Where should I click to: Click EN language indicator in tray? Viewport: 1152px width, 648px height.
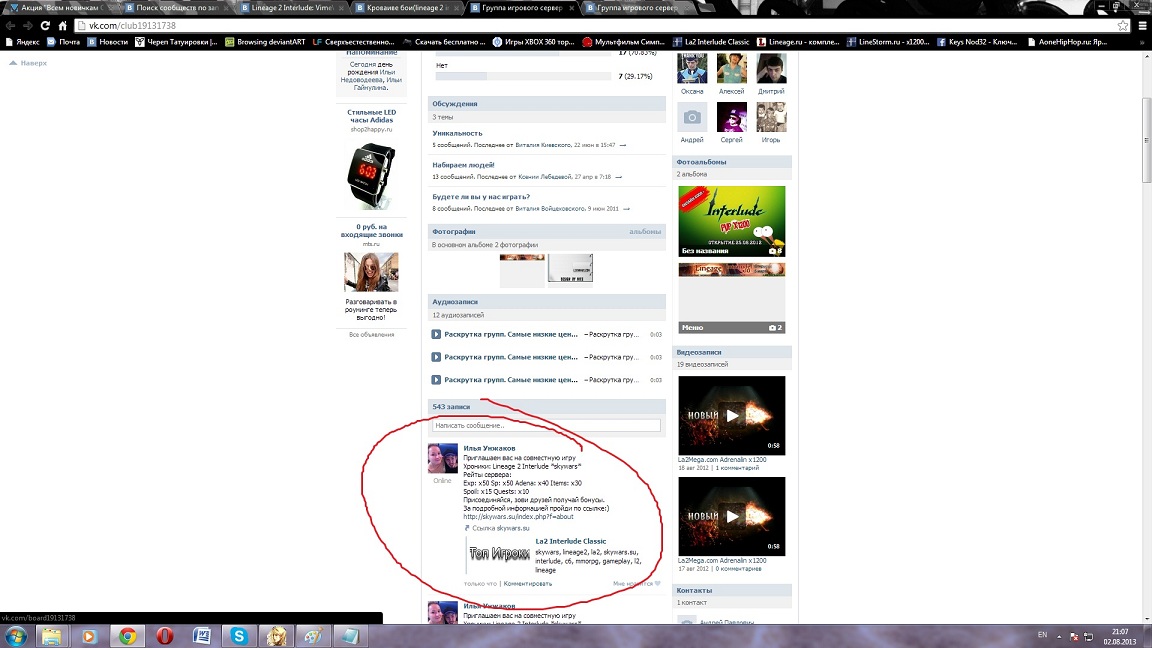coord(1042,635)
